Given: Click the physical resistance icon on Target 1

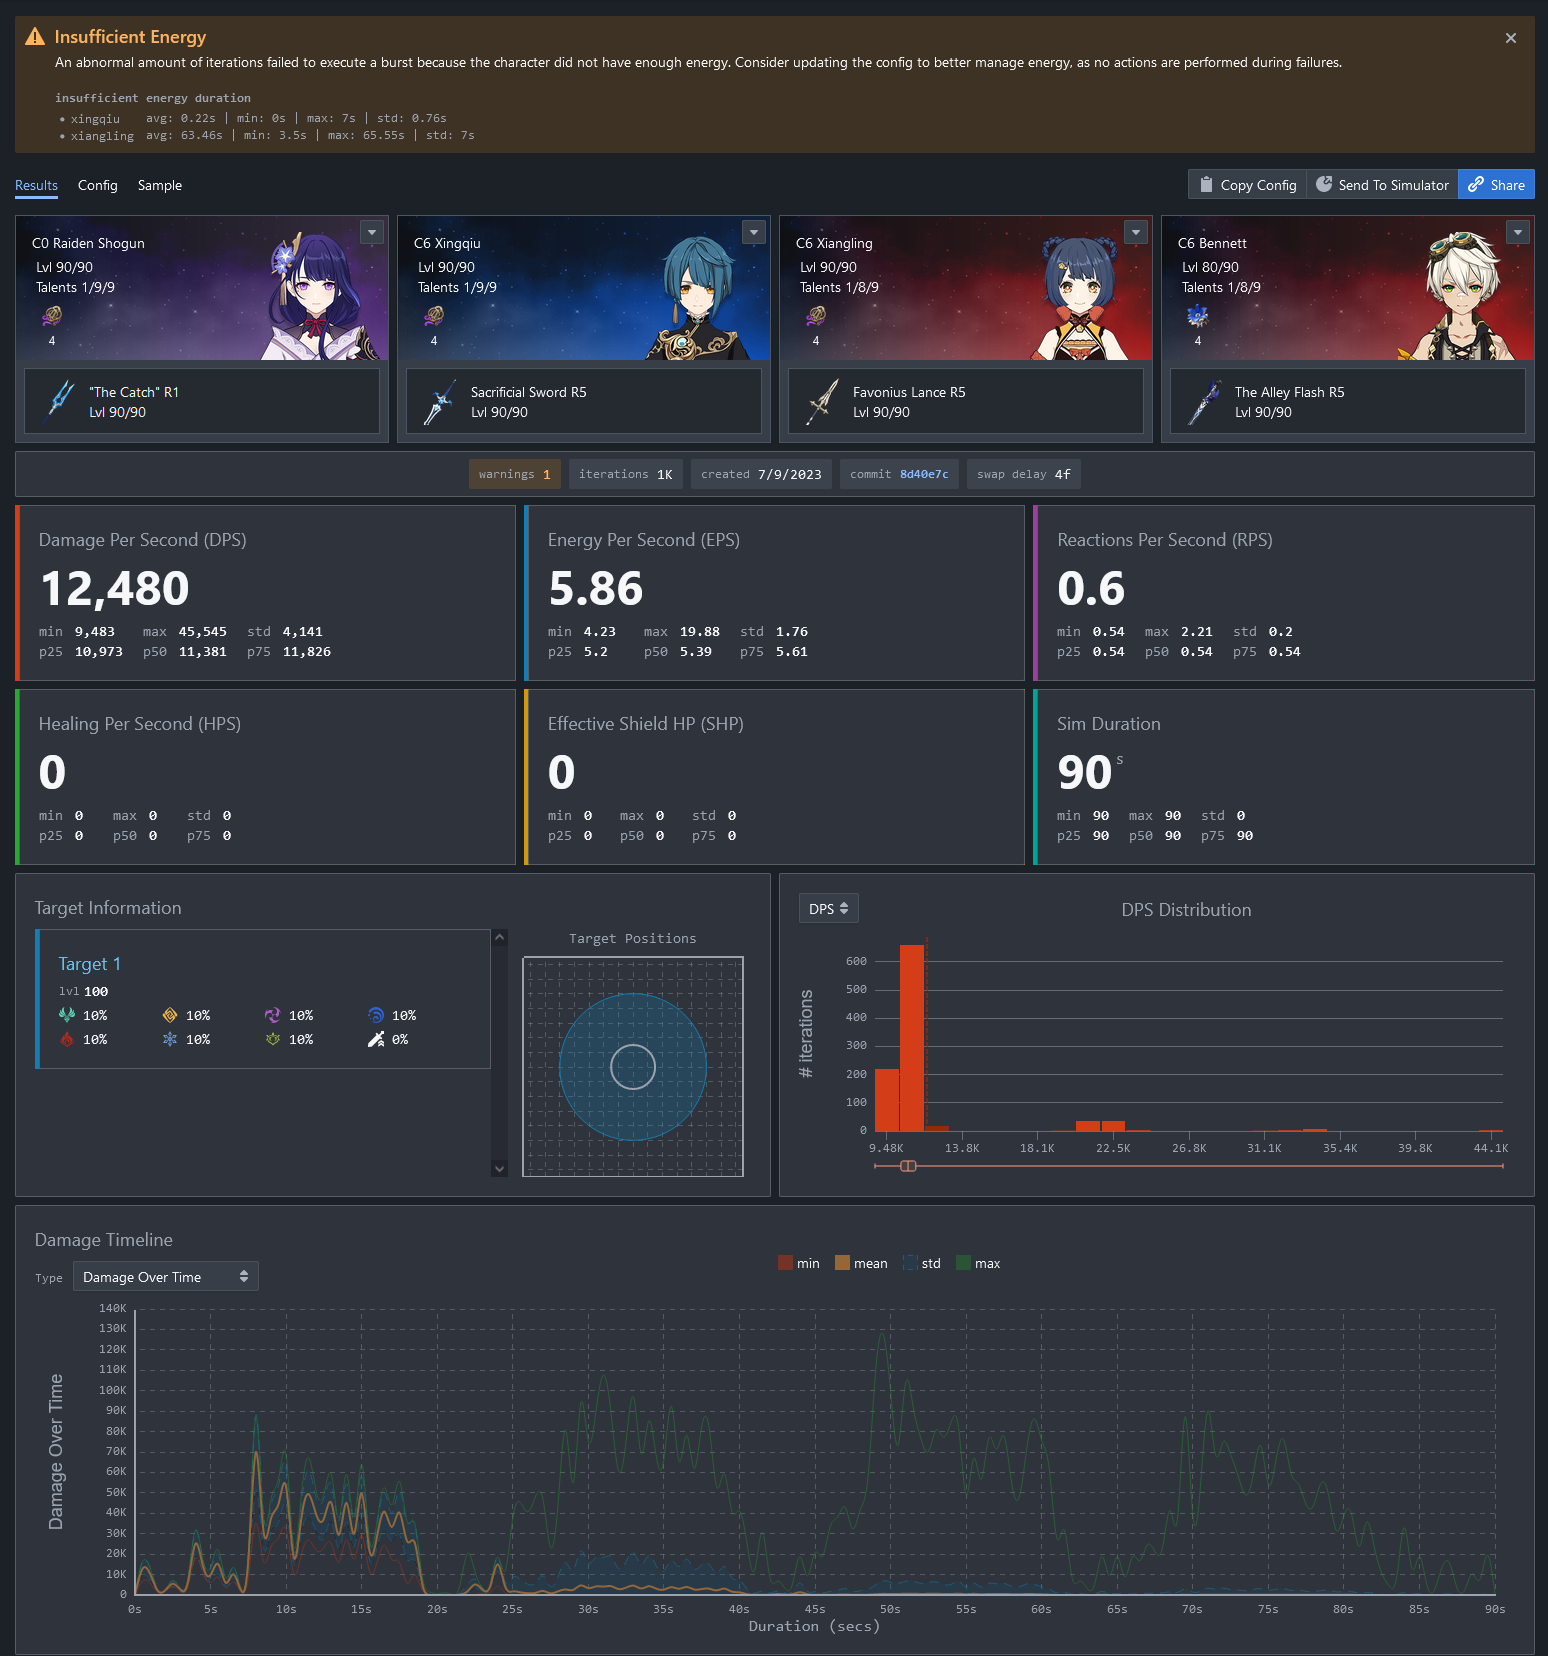Looking at the screenshot, I should (376, 1040).
